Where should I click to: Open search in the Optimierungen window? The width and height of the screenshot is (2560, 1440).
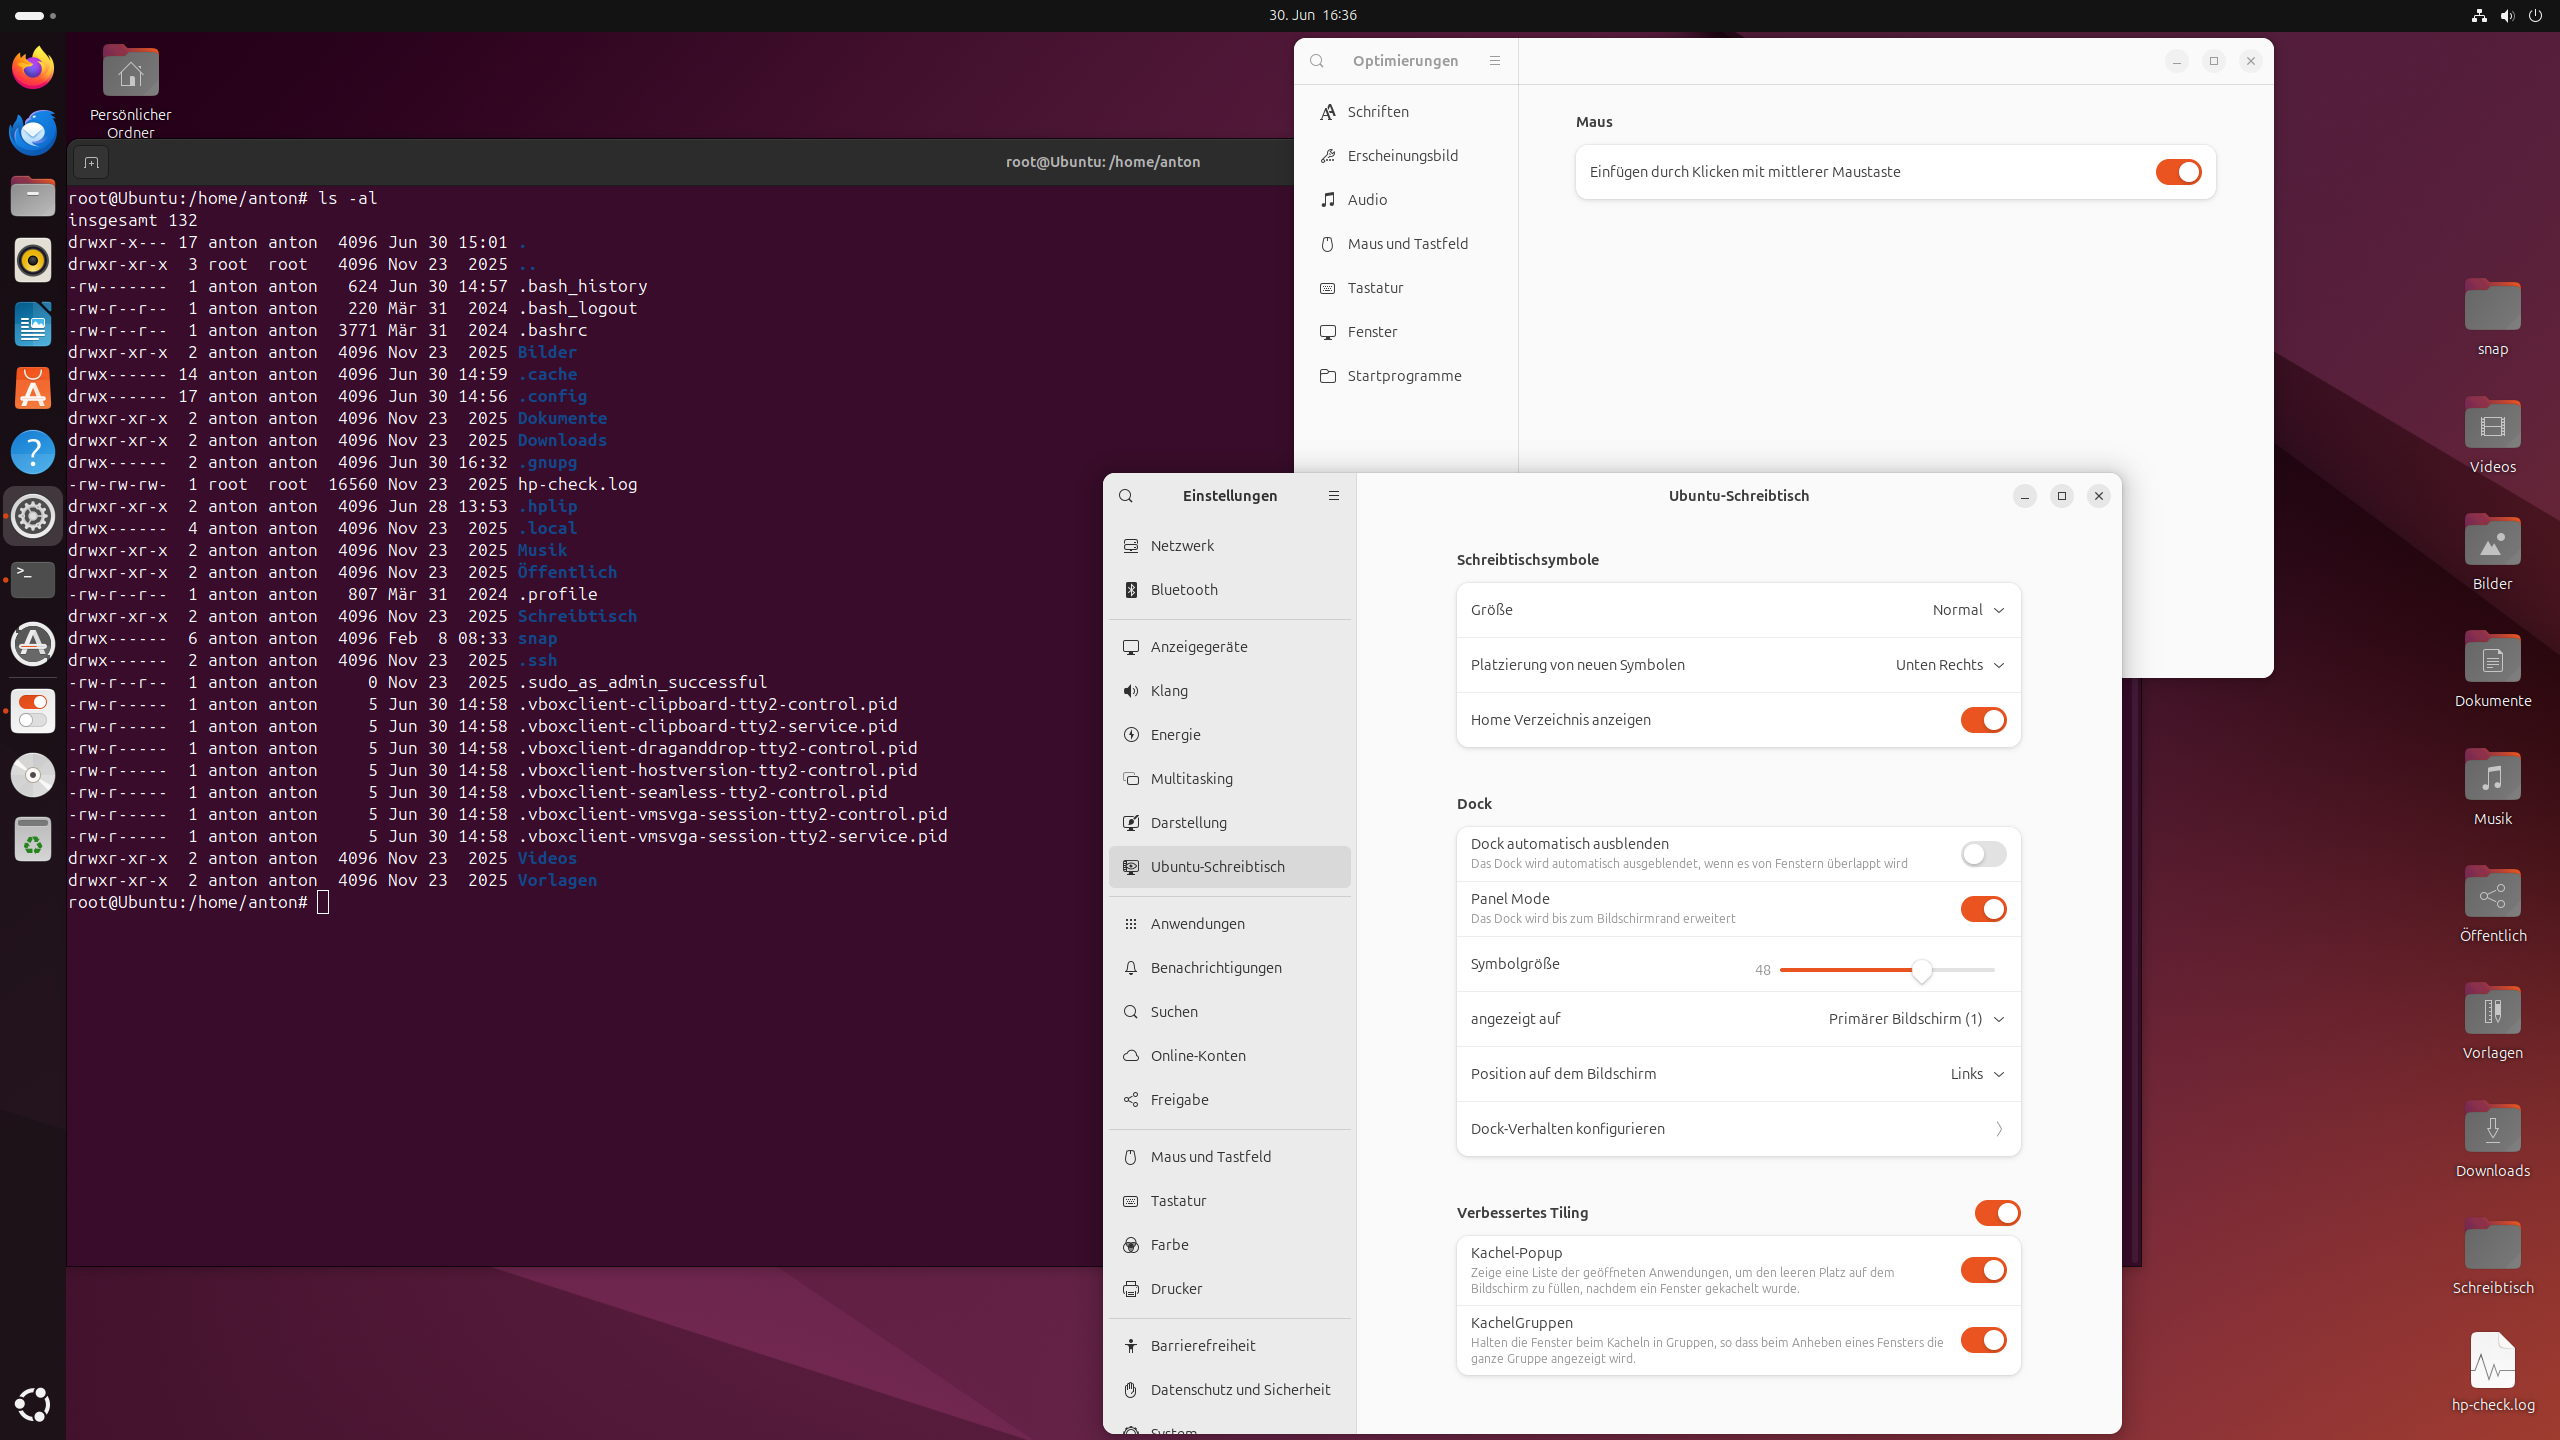pyautogui.click(x=1317, y=61)
